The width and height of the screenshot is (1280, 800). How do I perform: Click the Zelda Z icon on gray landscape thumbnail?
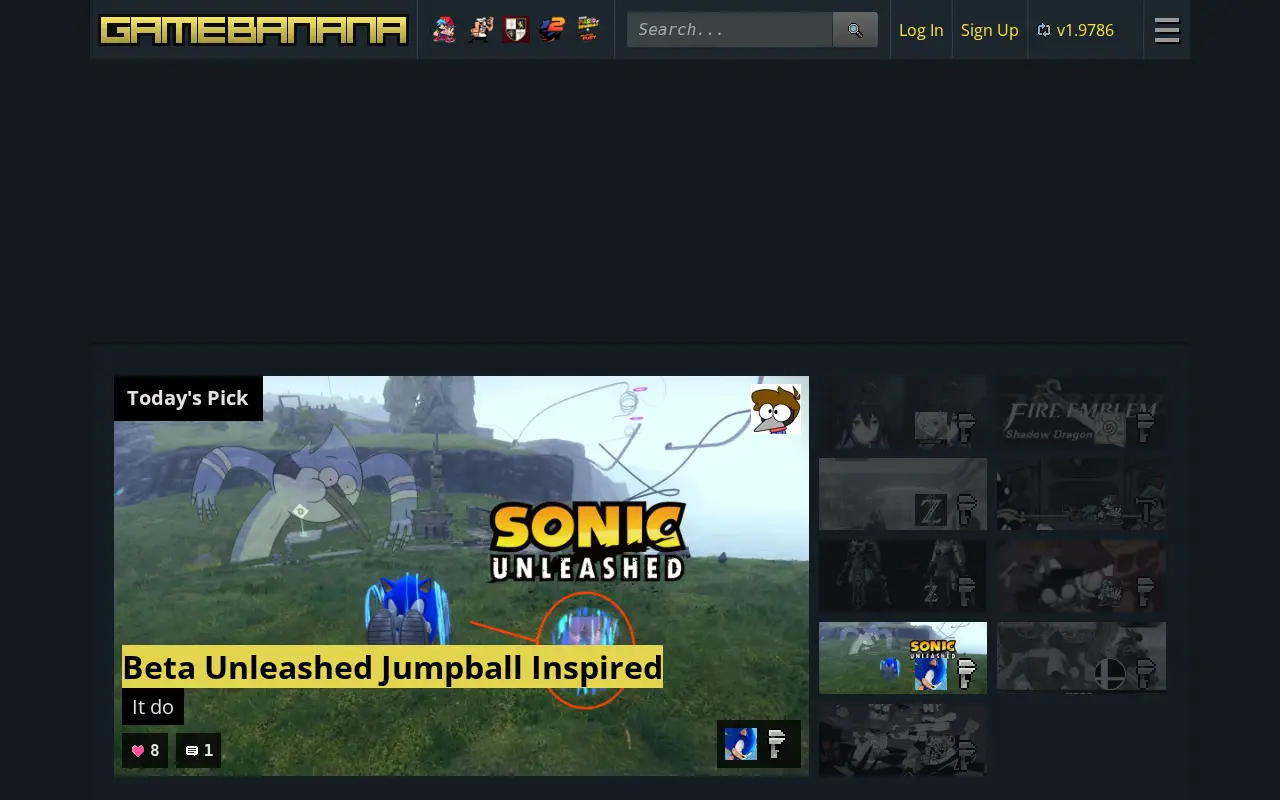point(931,510)
